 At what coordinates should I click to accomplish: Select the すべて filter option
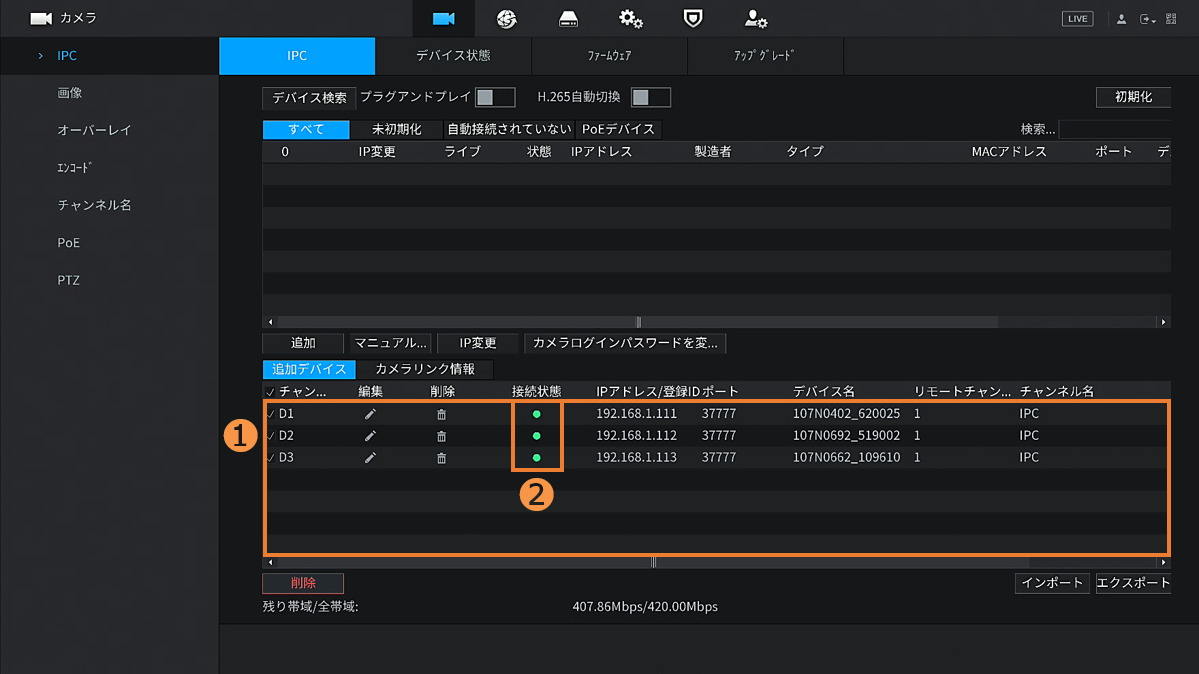[306, 129]
